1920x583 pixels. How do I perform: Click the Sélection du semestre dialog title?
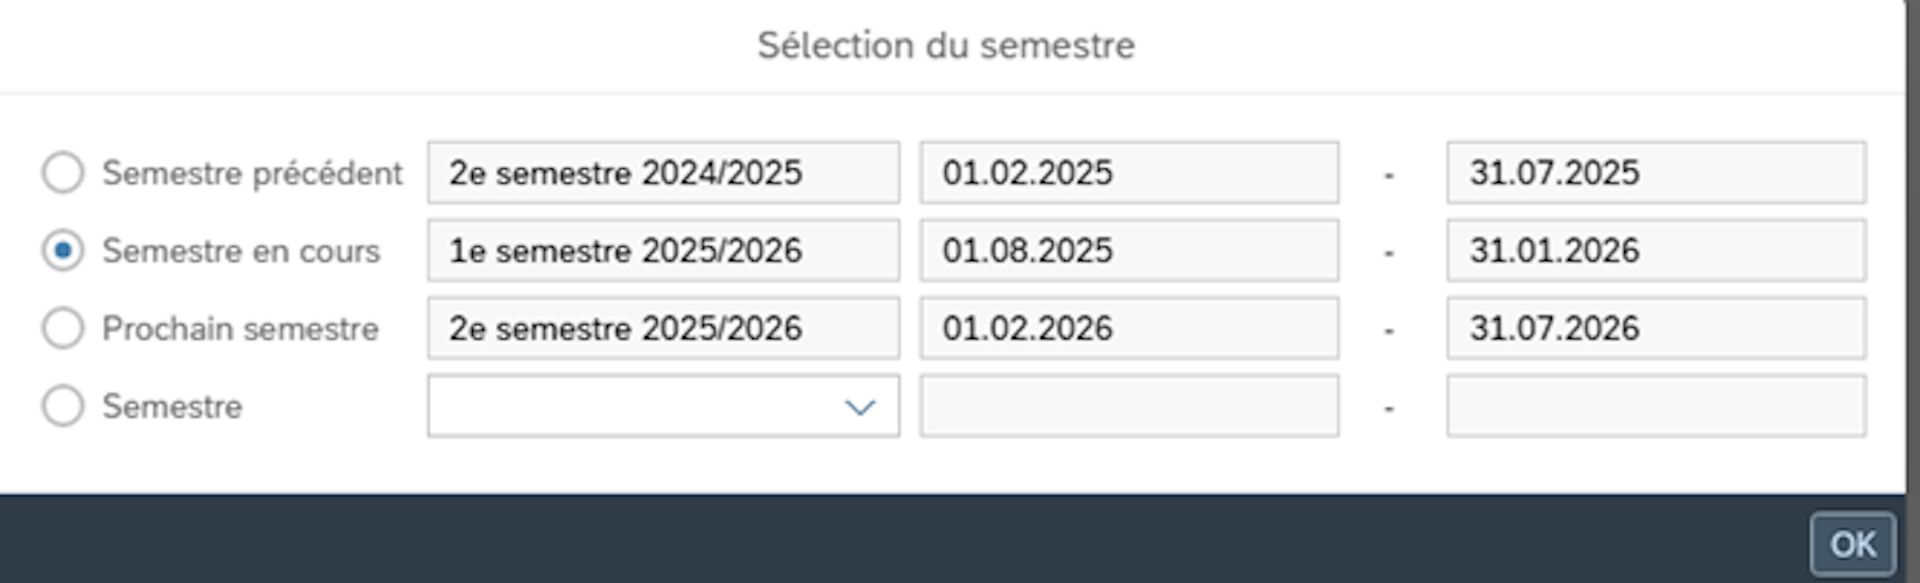pyautogui.click(x=946, y=45)
